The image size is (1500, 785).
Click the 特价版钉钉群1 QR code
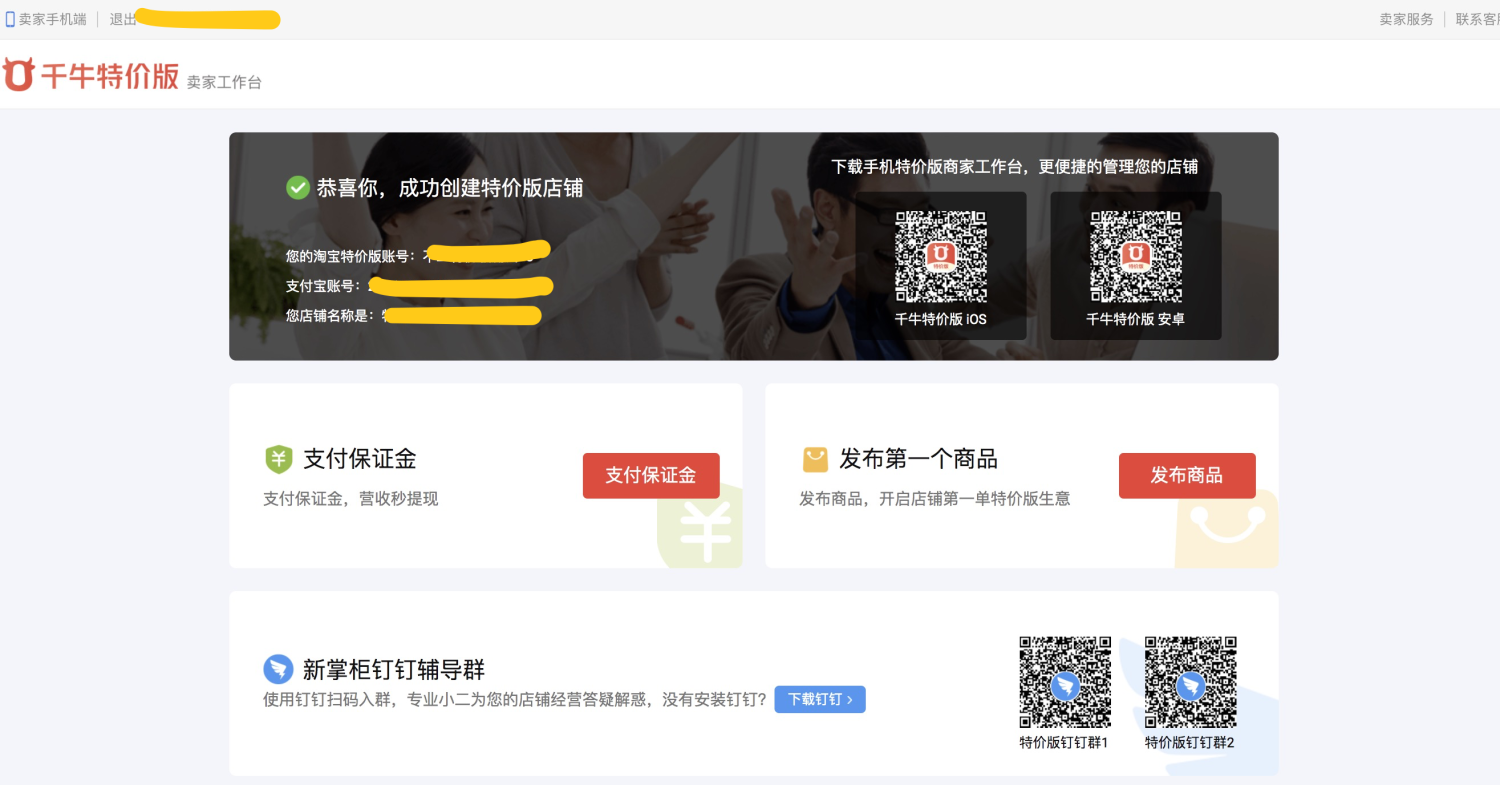1064,682
